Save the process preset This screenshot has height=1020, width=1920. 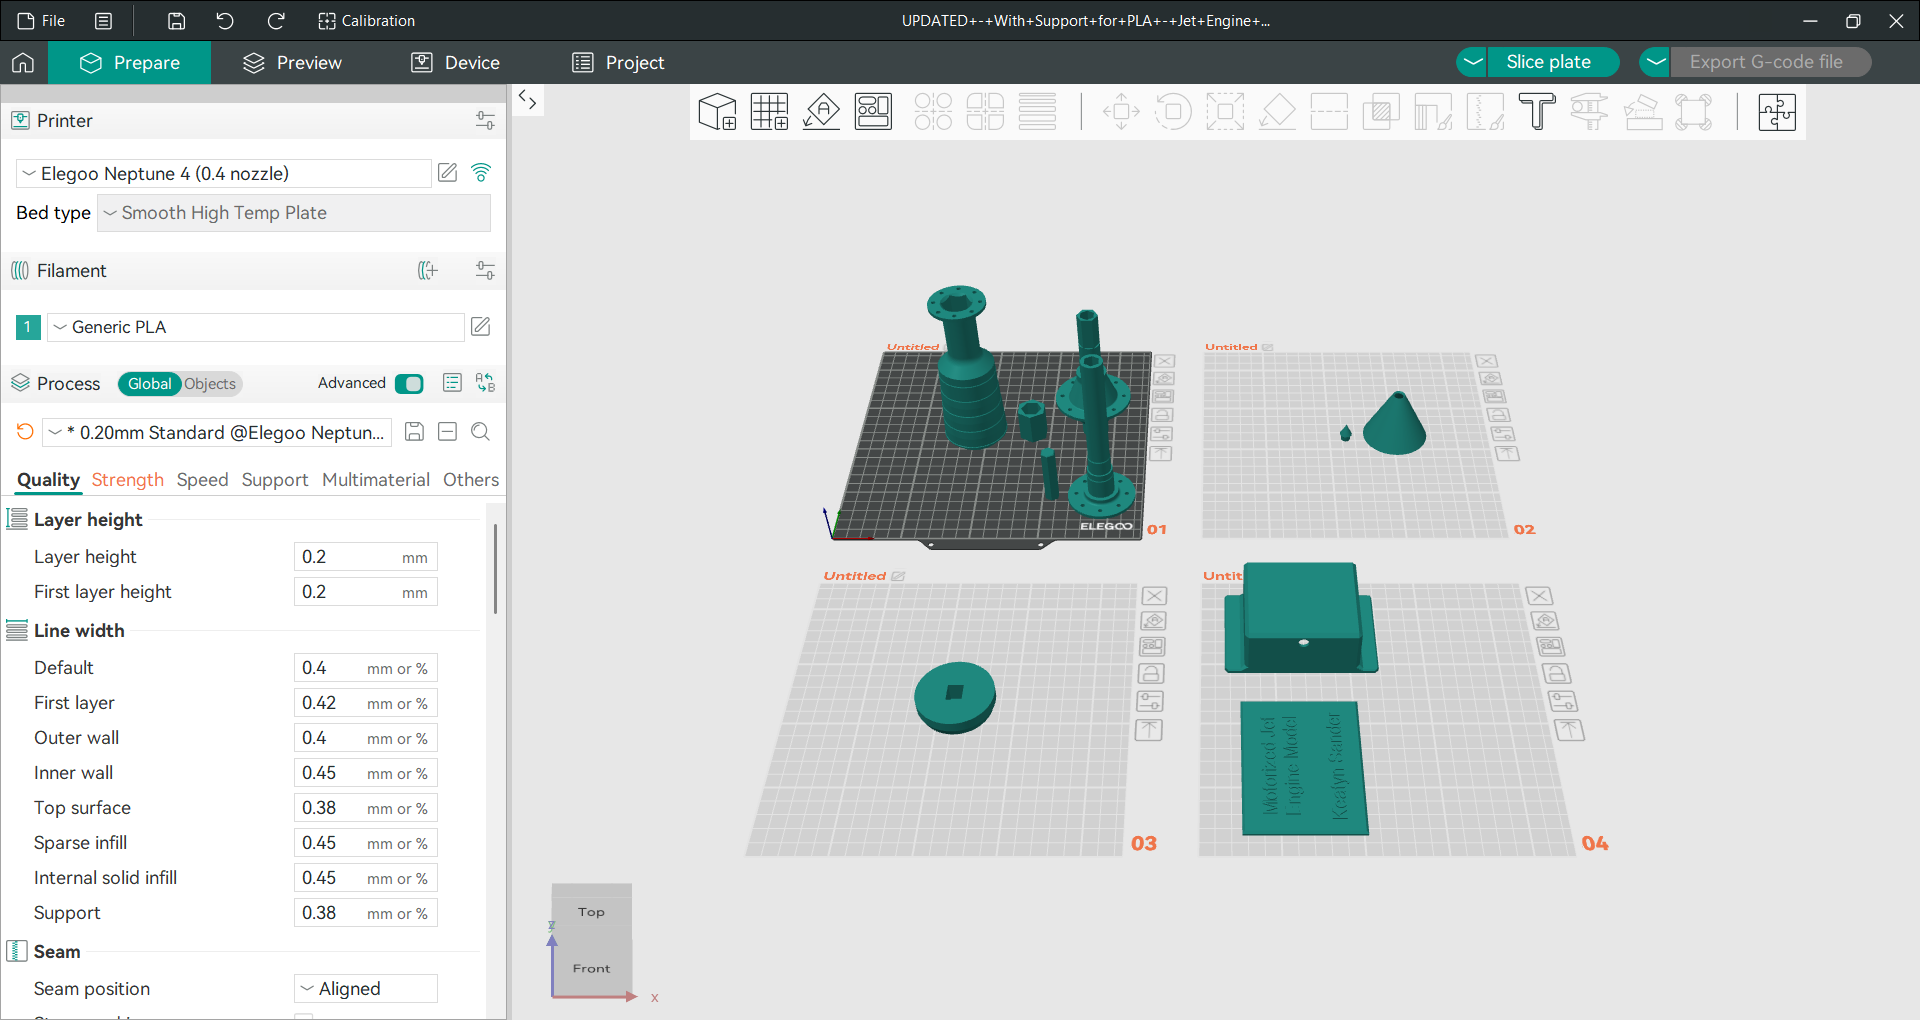click(414, 432)
